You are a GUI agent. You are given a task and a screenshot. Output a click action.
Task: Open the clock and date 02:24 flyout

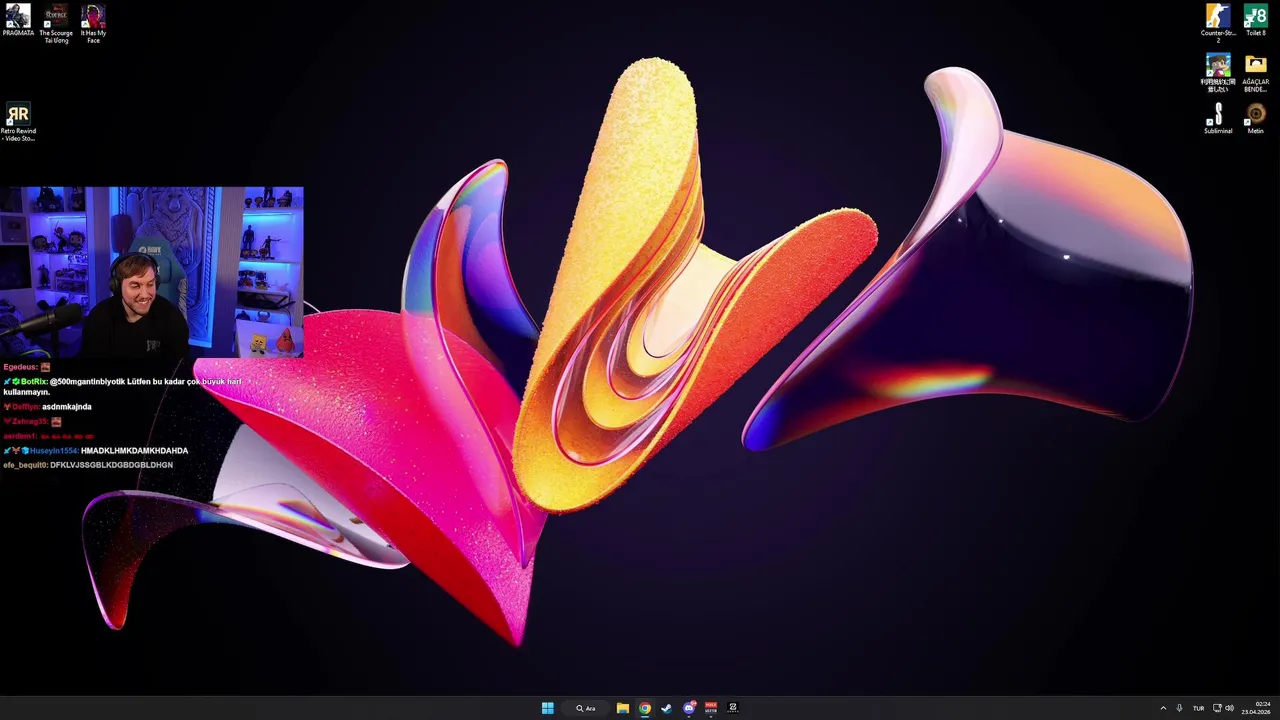point(1256,708)
